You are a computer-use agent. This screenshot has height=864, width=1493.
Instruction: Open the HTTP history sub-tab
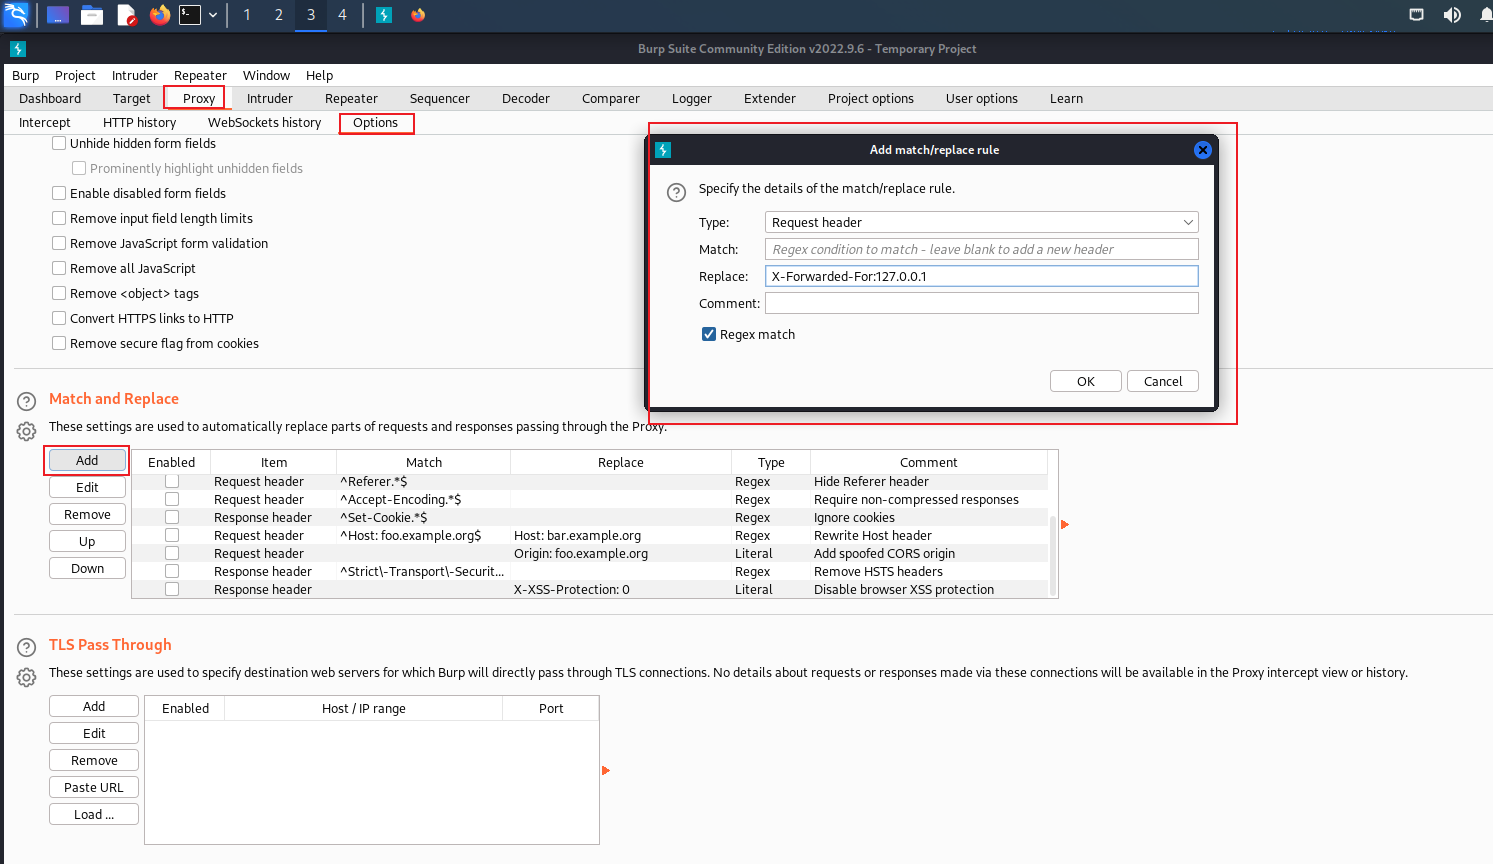pyautogui.click(x=140, y=122)
